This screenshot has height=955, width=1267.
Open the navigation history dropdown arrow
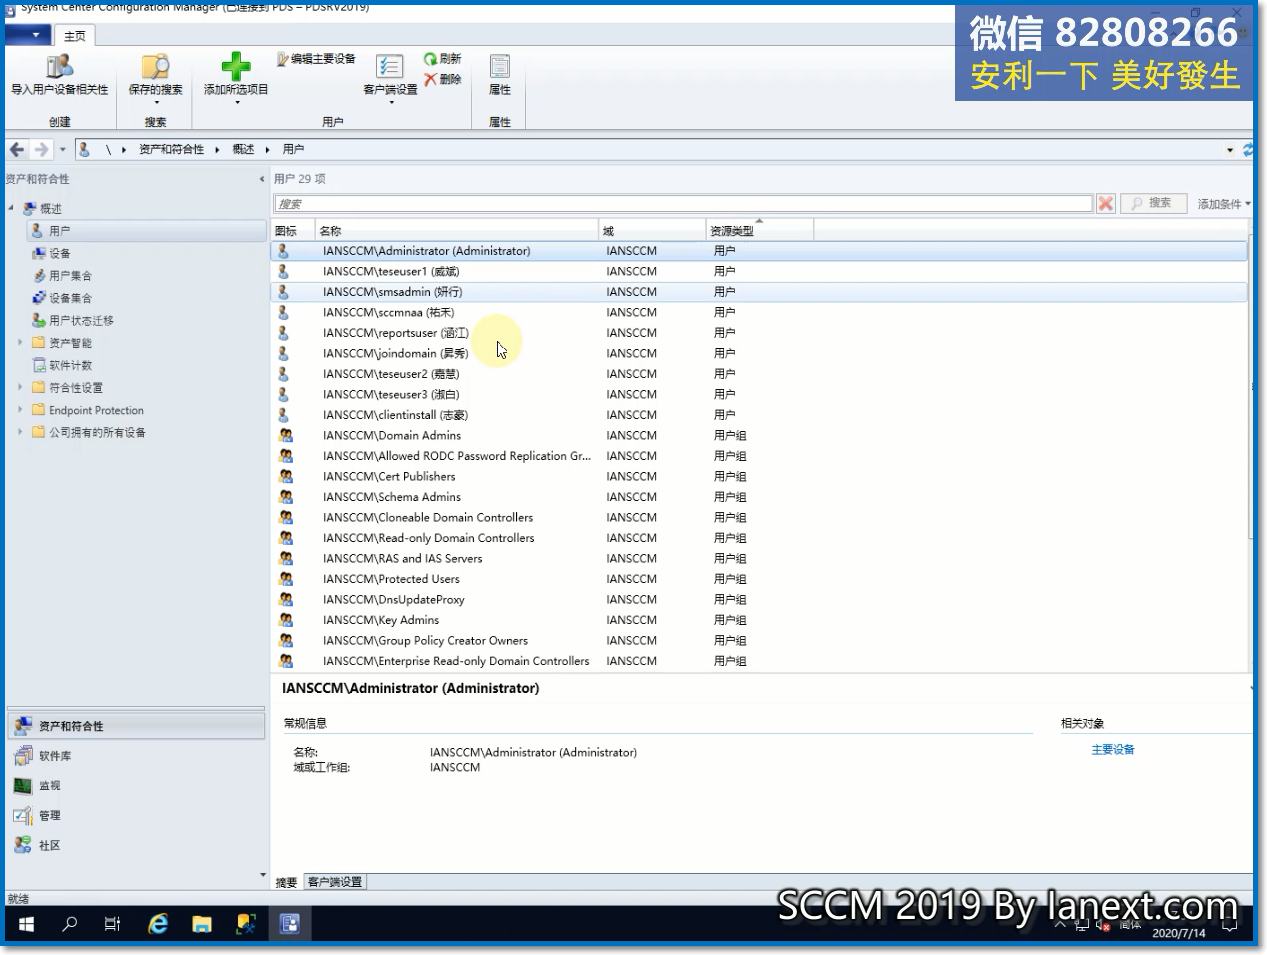point(62,149)
